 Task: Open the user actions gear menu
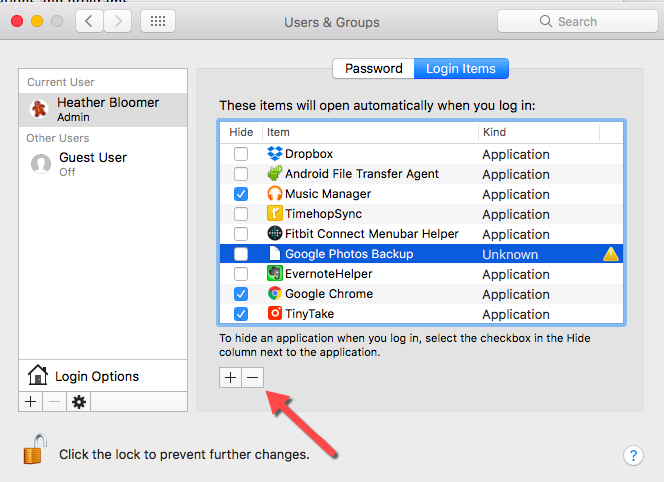[x=79, y=402]
